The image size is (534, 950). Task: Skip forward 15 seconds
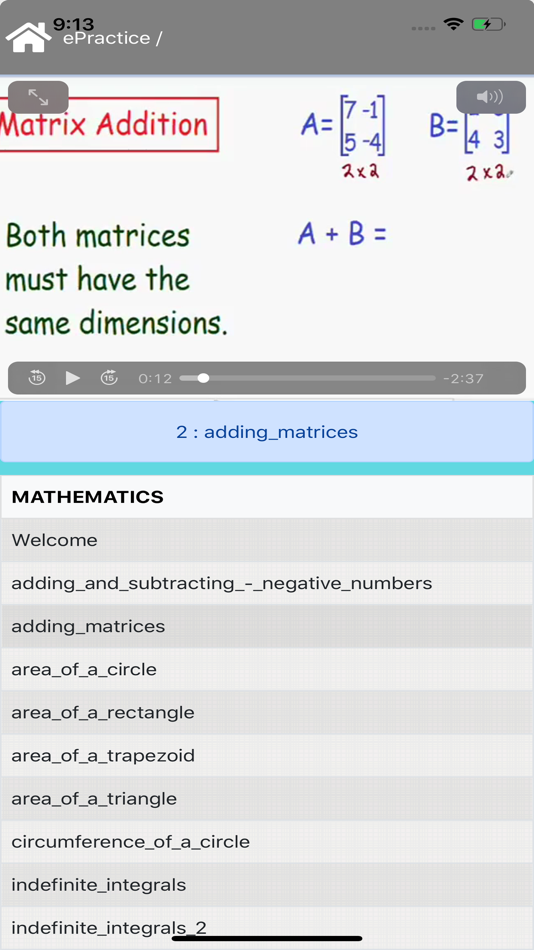click(108, 378)
